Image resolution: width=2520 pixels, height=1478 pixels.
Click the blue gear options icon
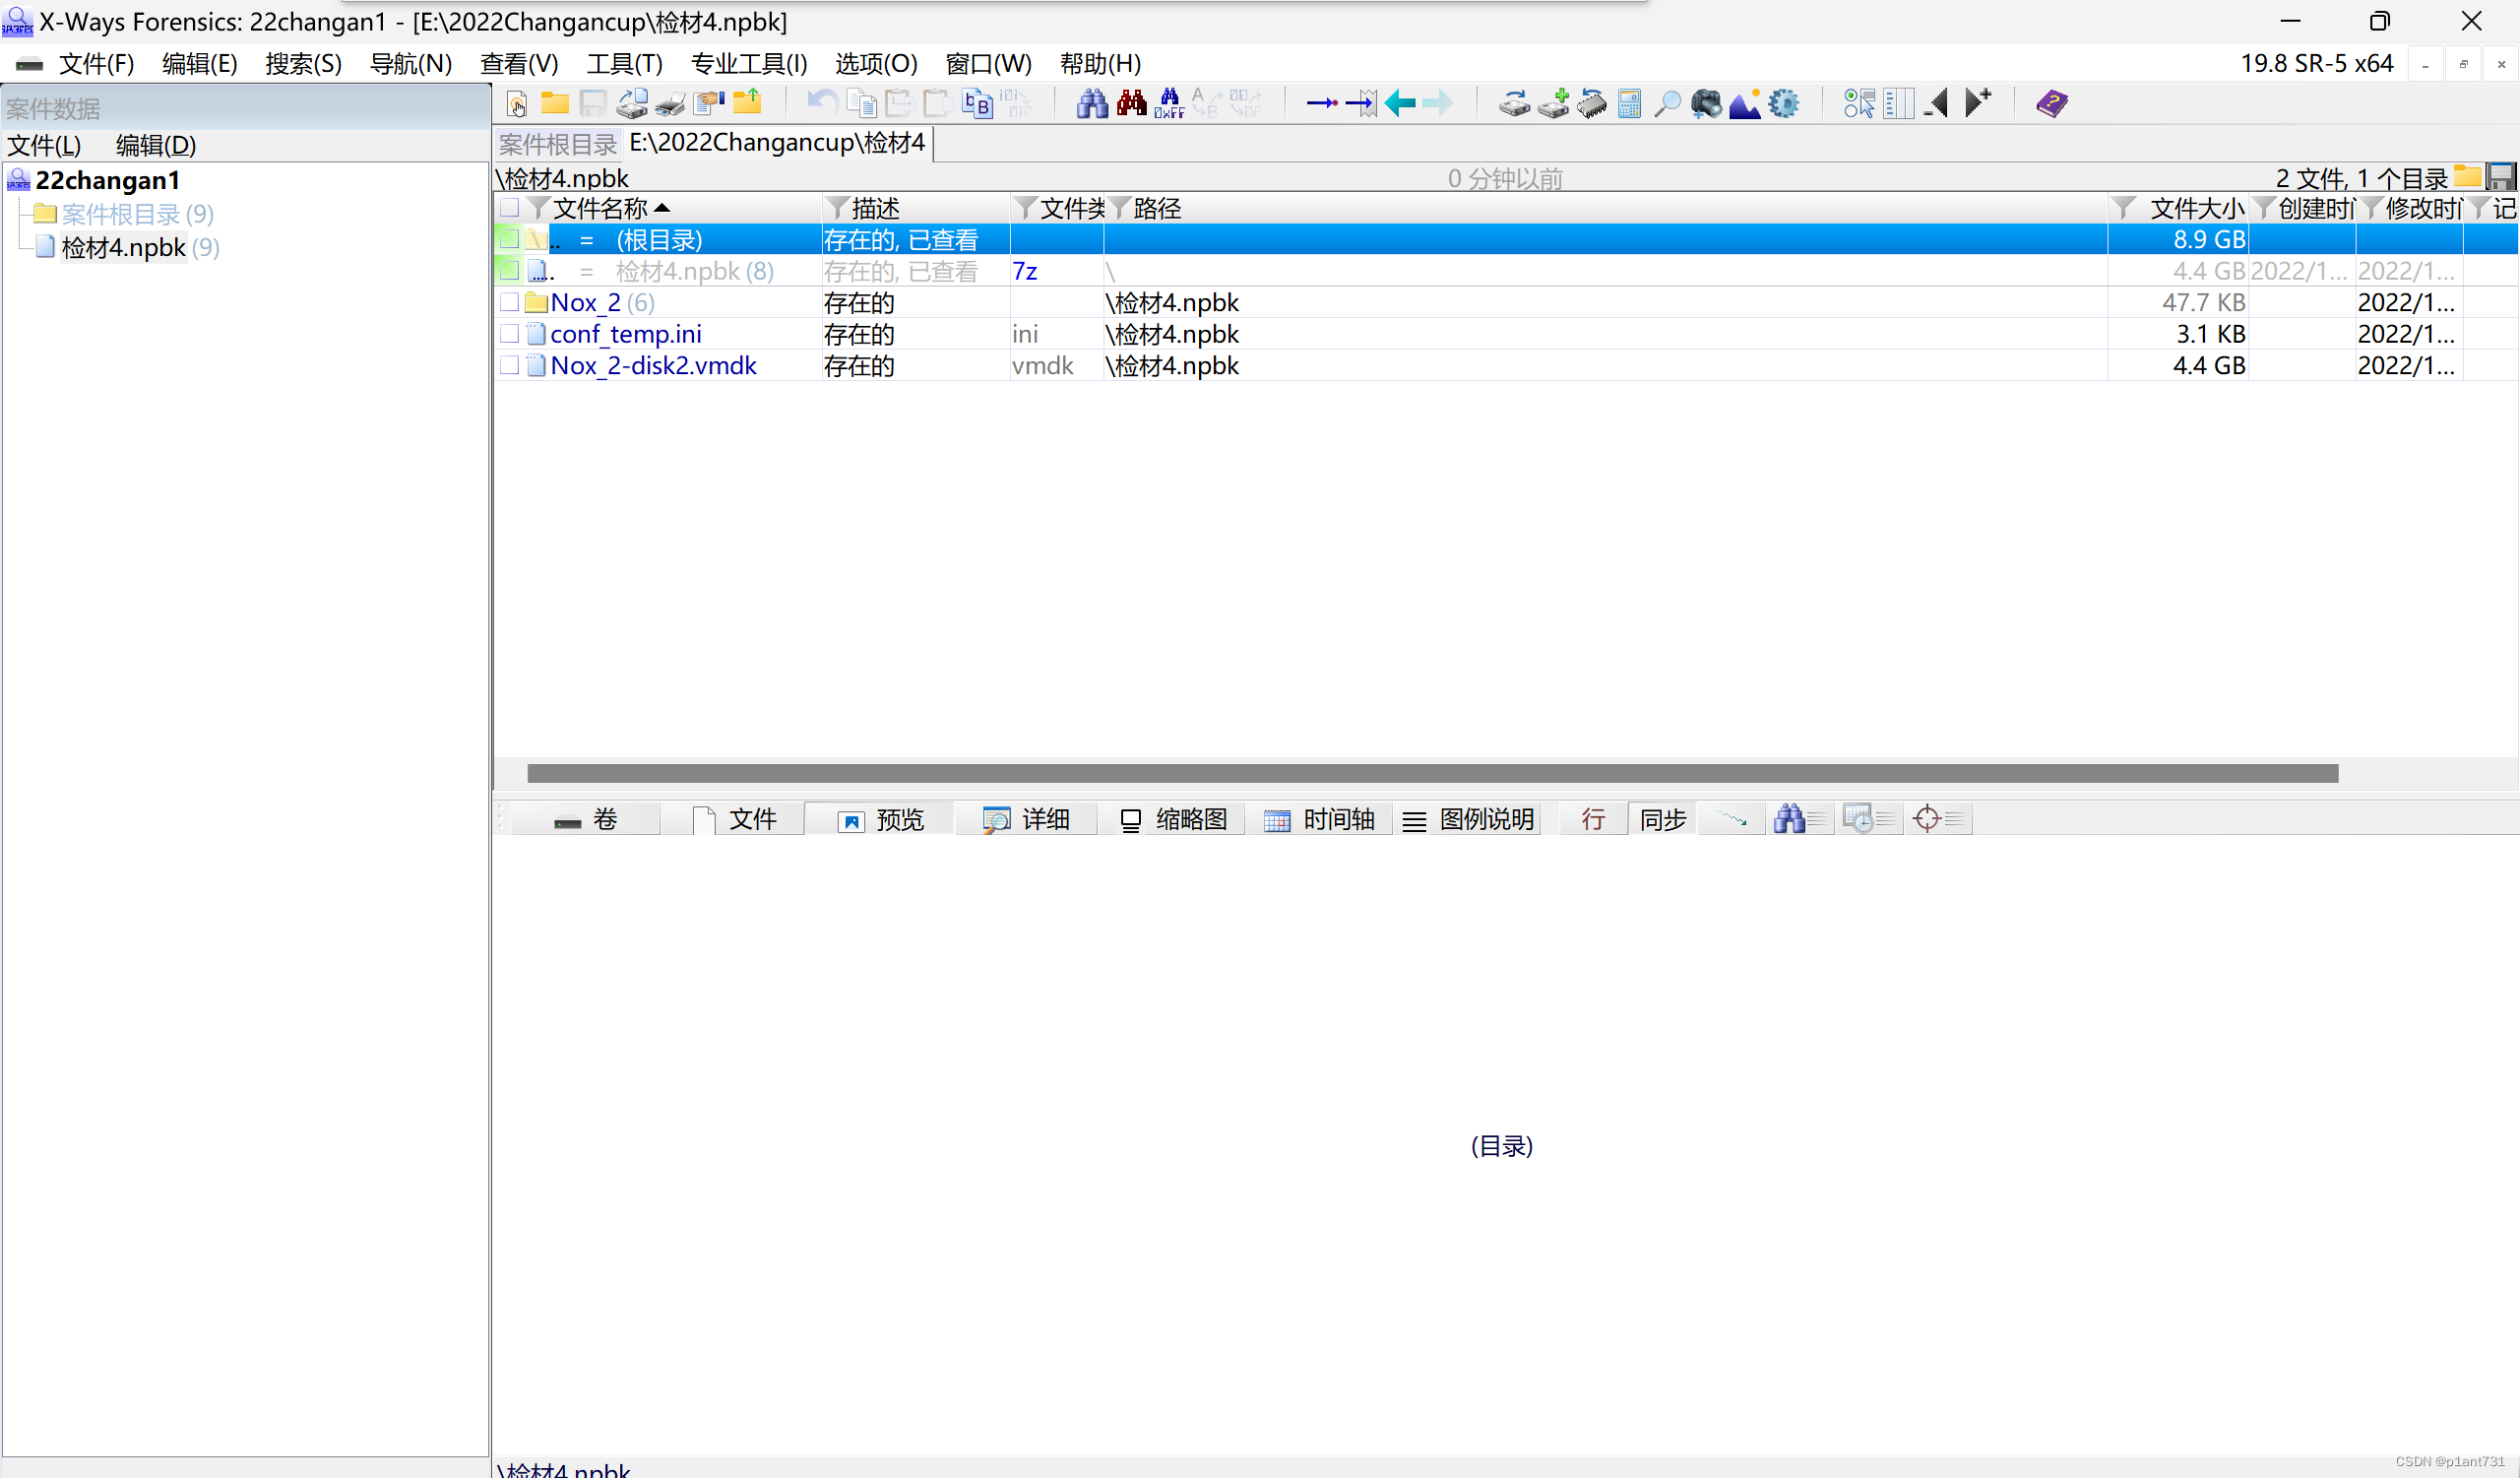[x=1783, y=103]
